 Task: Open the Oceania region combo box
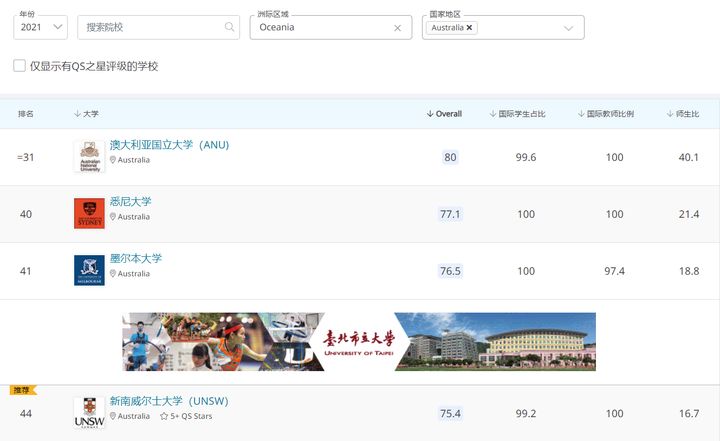click(x=331, y=27)
